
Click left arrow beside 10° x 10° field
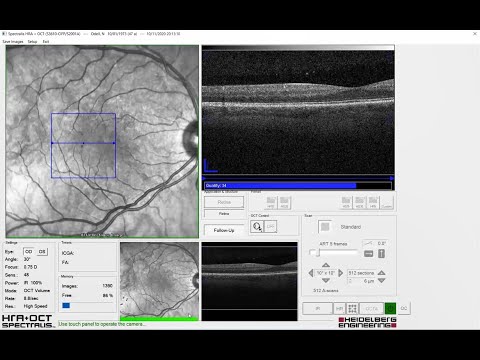tap(311, 273)
